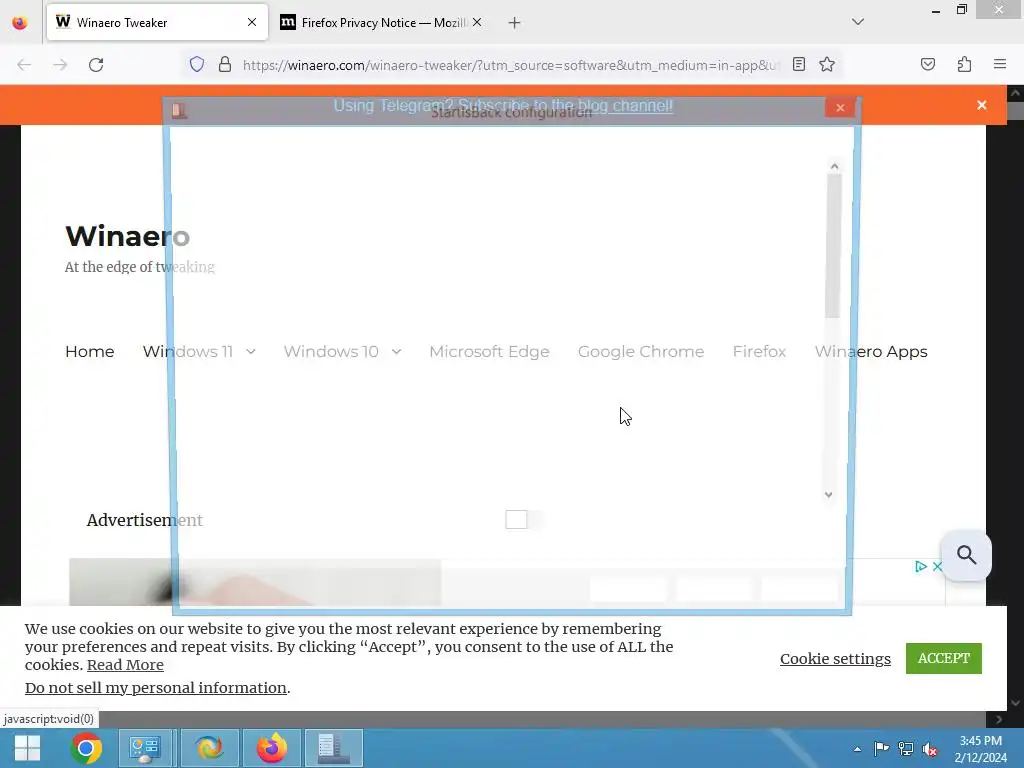View site security lock information

[225, 64]
